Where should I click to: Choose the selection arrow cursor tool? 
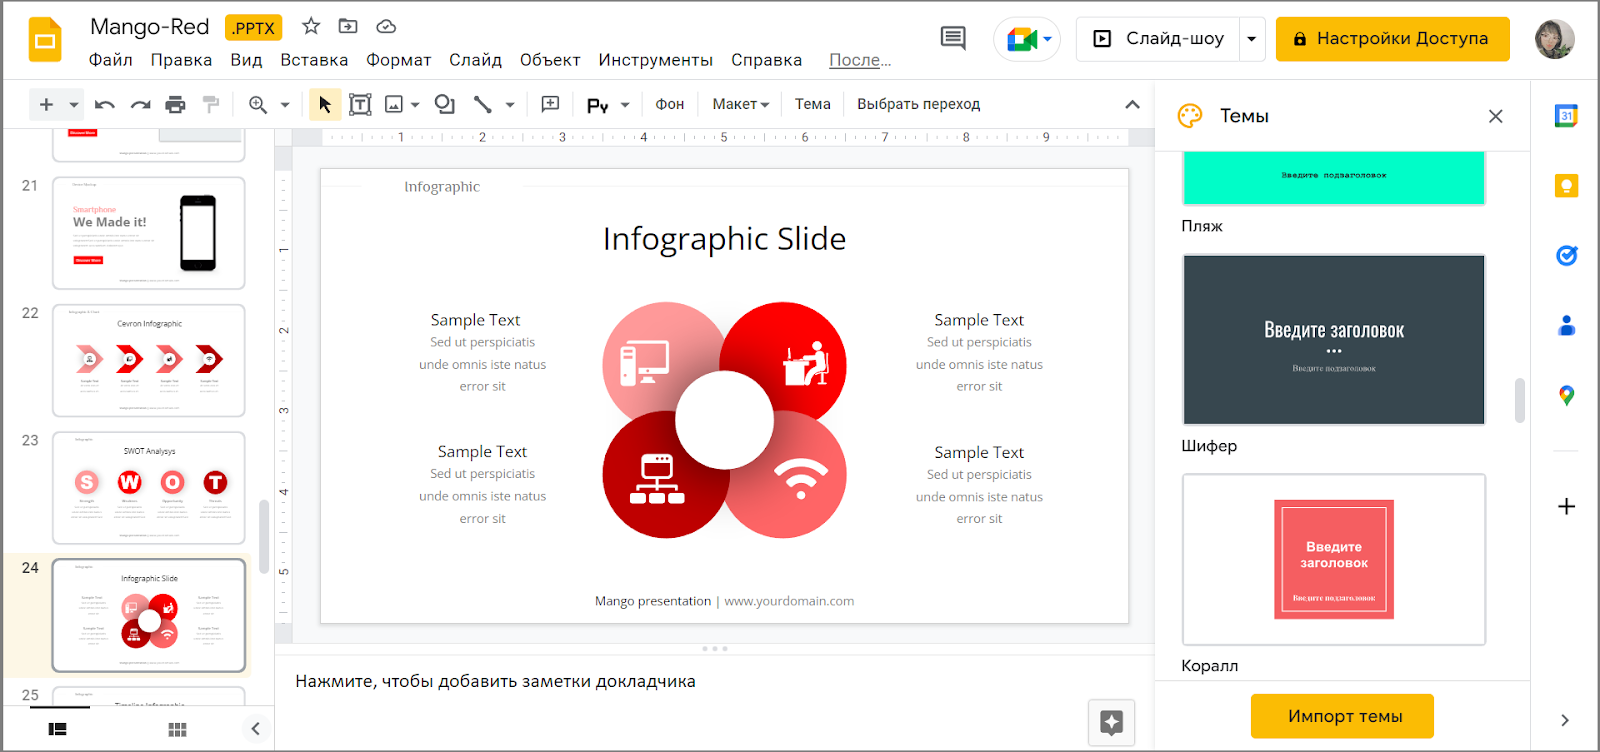tap(325, 104)
